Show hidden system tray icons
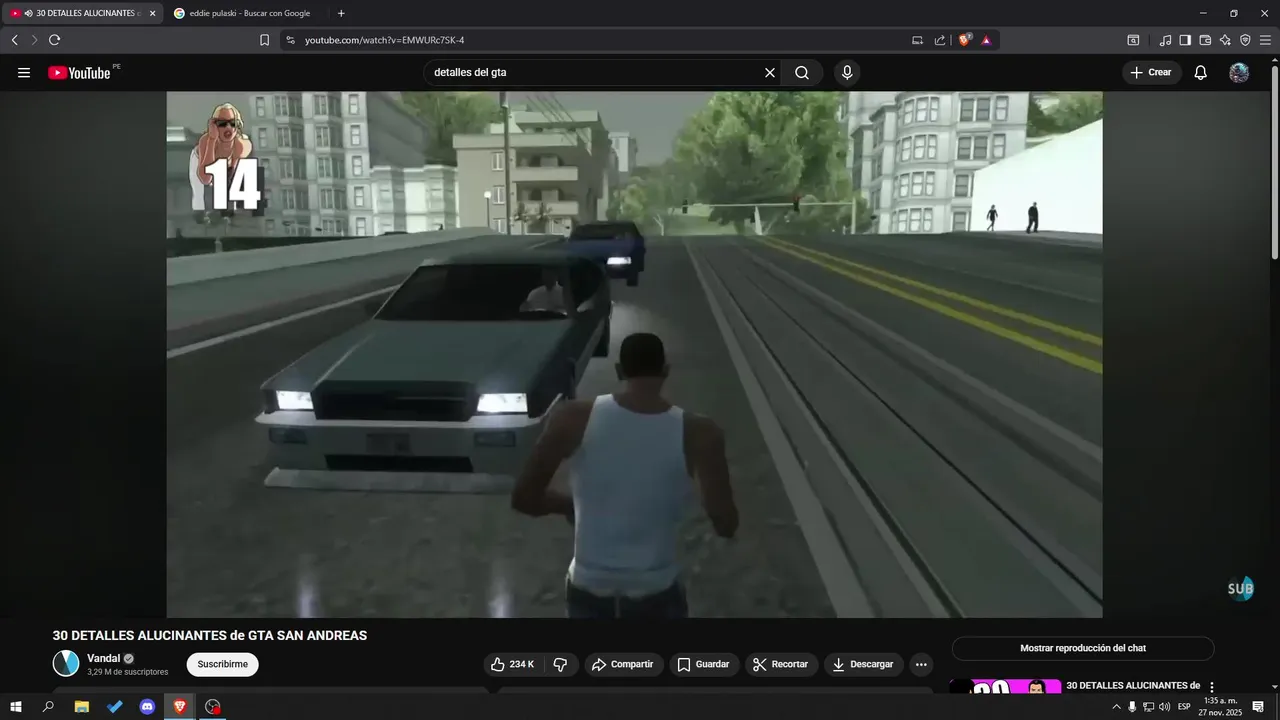This screenshot has height=720, width=1280. pos(1116,707)
